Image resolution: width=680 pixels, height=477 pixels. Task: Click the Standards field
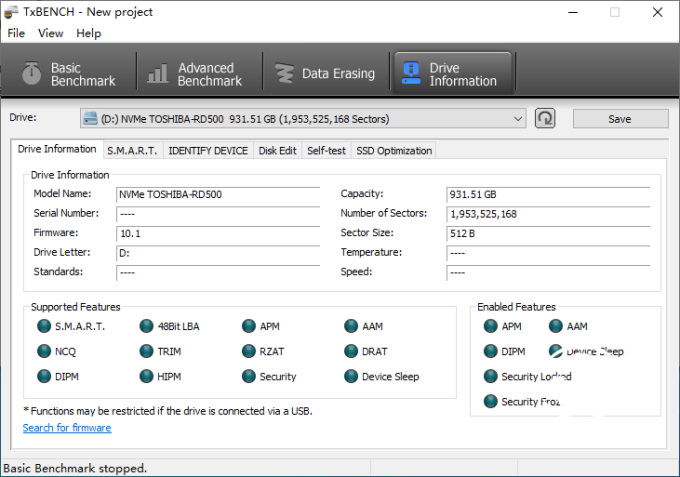pyautogui.click(x=218, y=273)
